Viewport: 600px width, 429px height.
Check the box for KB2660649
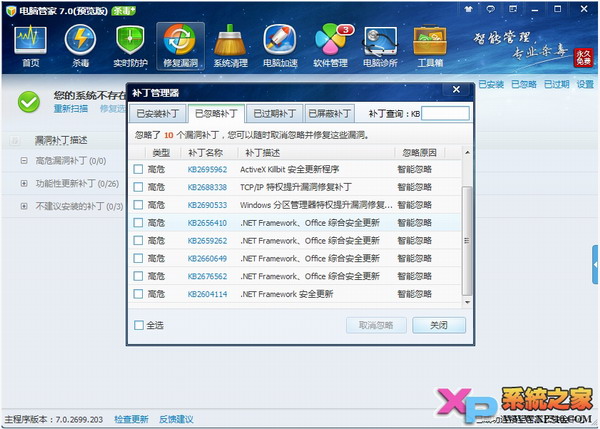(138, 258)
